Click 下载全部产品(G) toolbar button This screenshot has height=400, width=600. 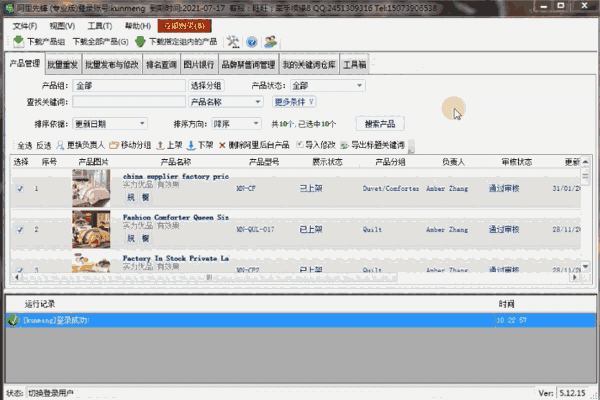[x=101, y=42]
